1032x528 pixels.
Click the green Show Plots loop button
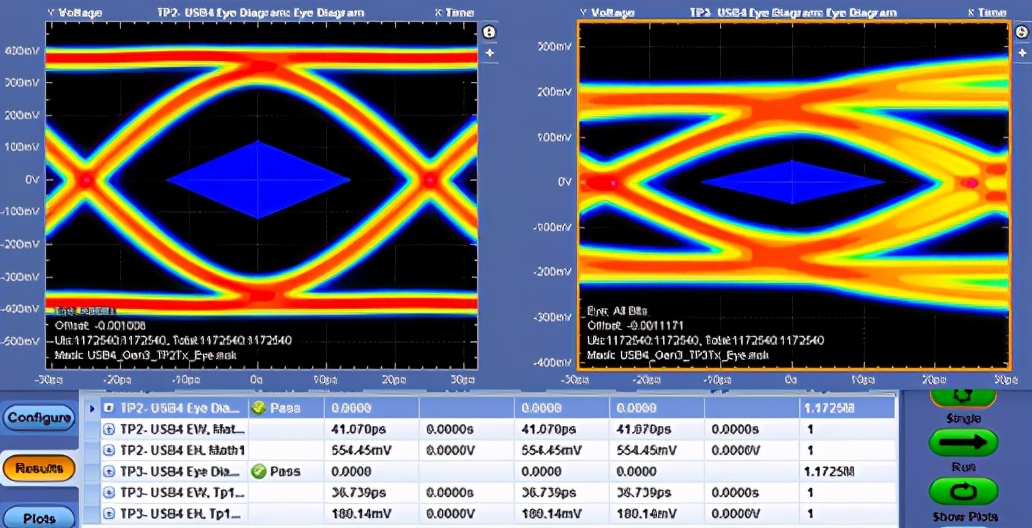tap(963, 491)
